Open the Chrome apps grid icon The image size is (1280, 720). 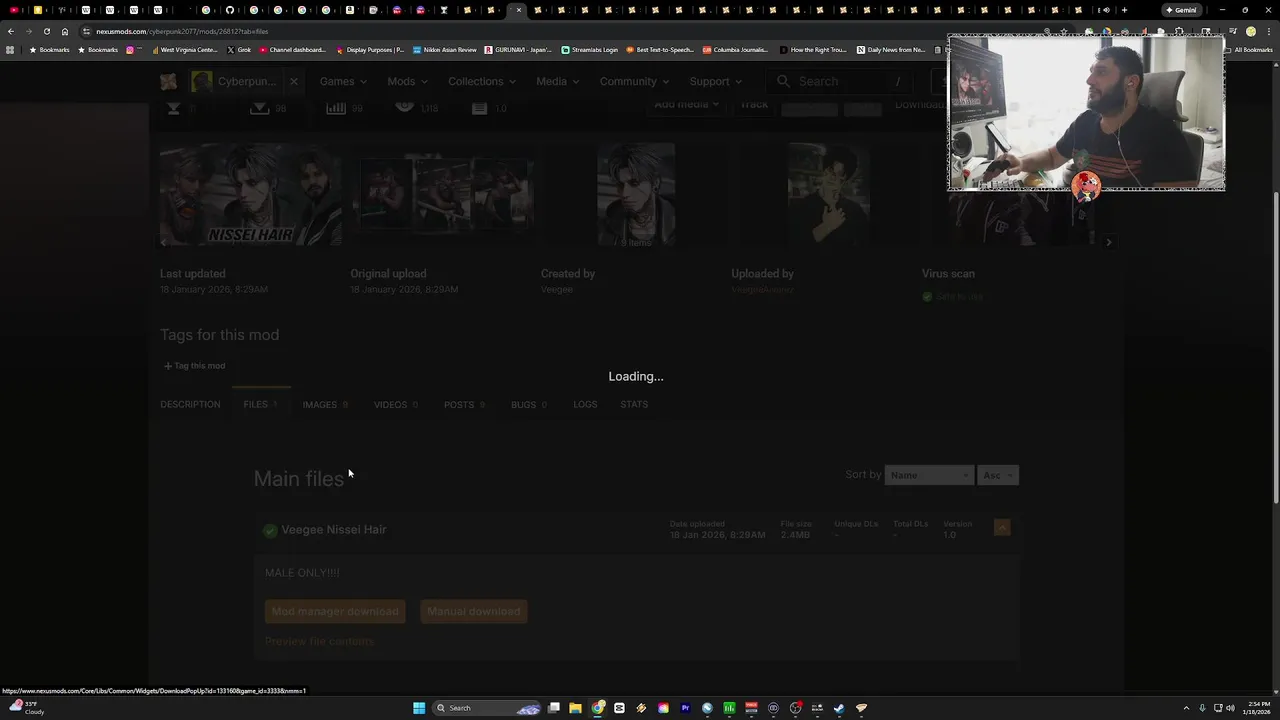10,50
